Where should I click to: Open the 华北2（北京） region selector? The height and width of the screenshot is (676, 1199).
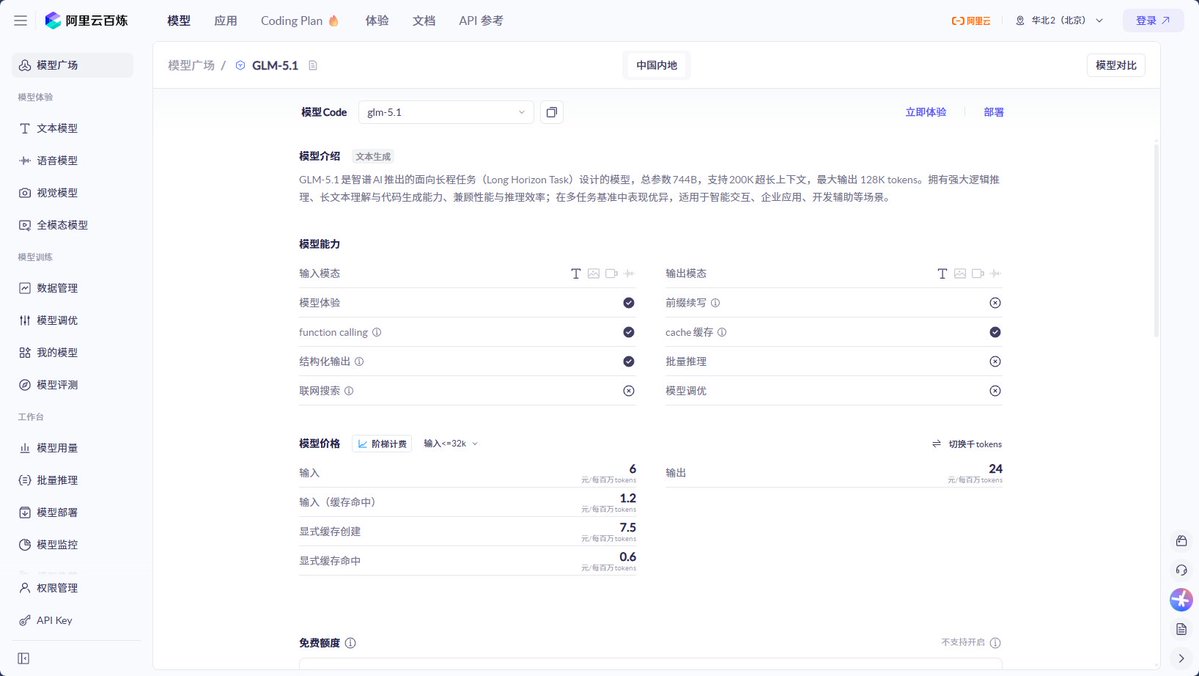(x=1060, y=21)
